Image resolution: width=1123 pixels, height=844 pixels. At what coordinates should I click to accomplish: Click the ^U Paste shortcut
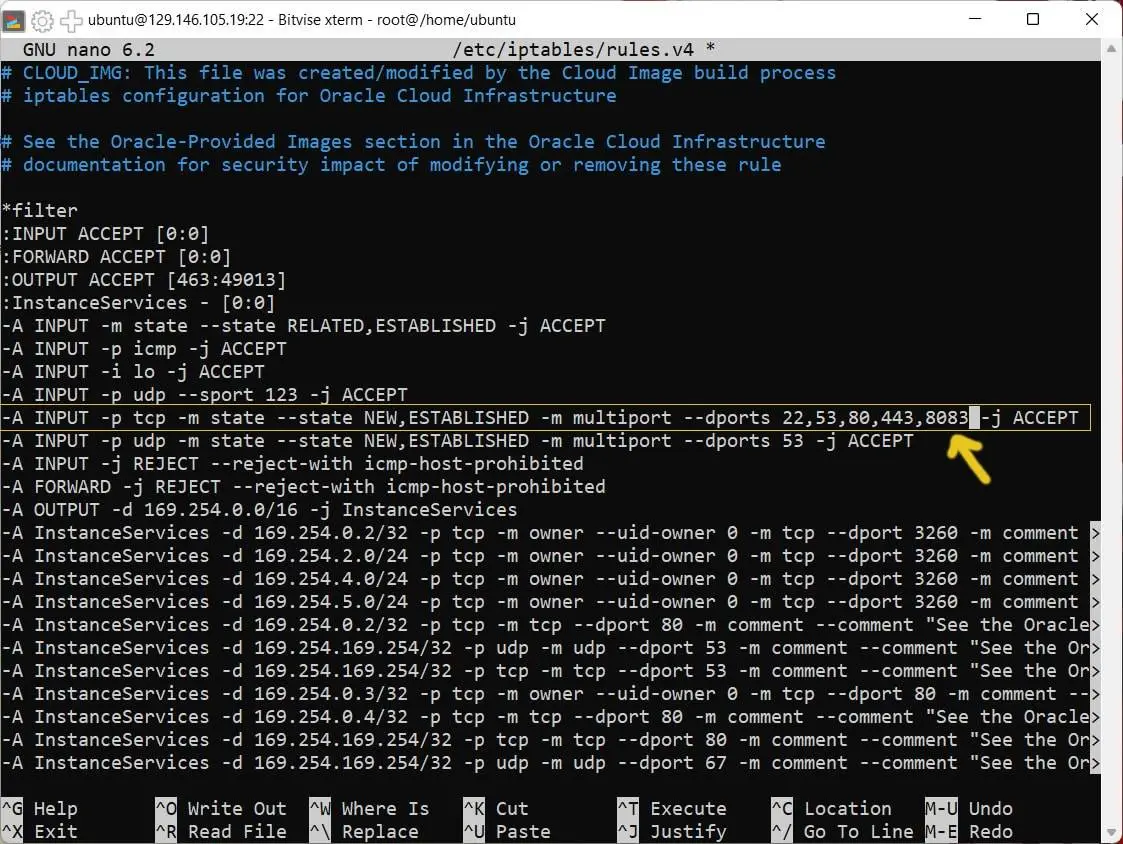(x=506, y=832)
